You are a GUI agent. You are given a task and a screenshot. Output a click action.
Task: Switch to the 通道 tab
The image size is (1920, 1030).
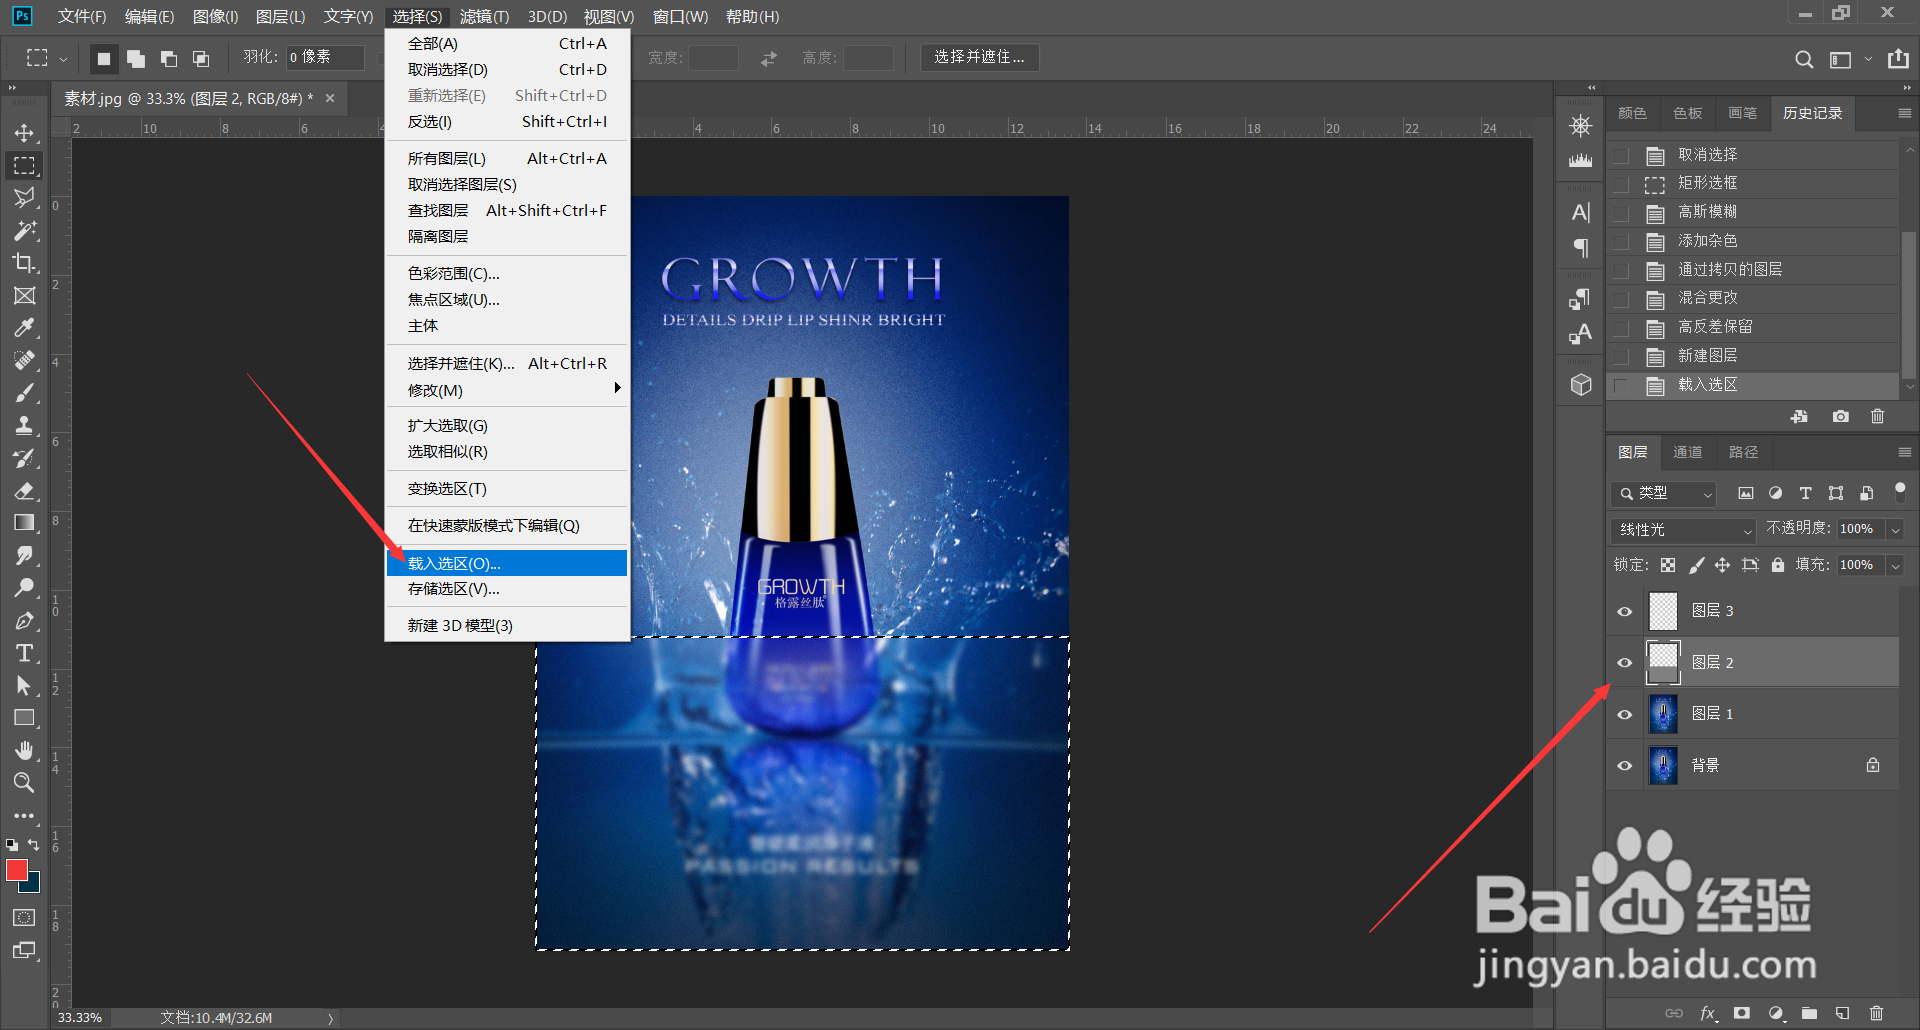coord(1687,452)
